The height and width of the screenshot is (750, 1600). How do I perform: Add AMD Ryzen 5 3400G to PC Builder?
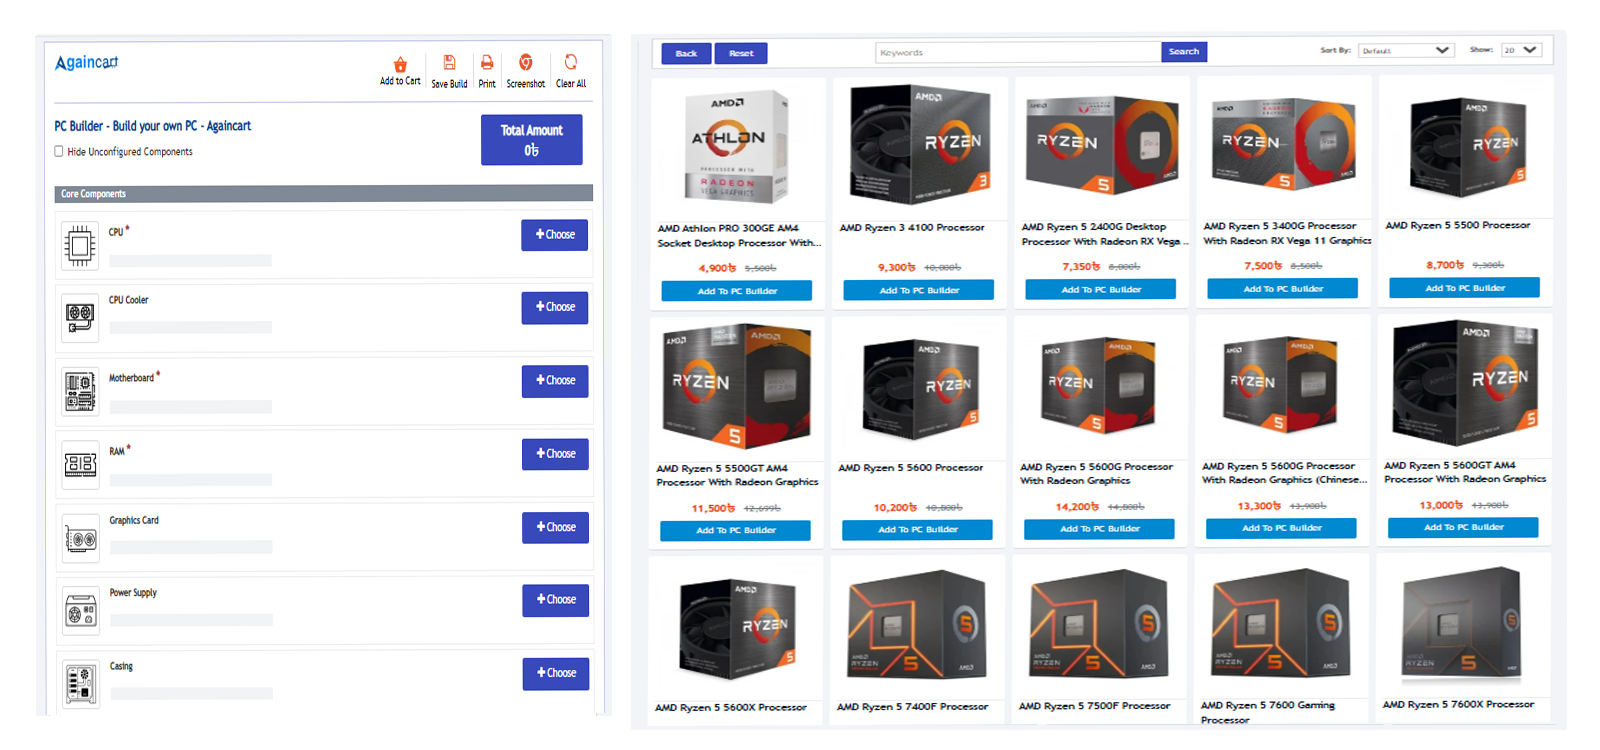(1283, 288)
